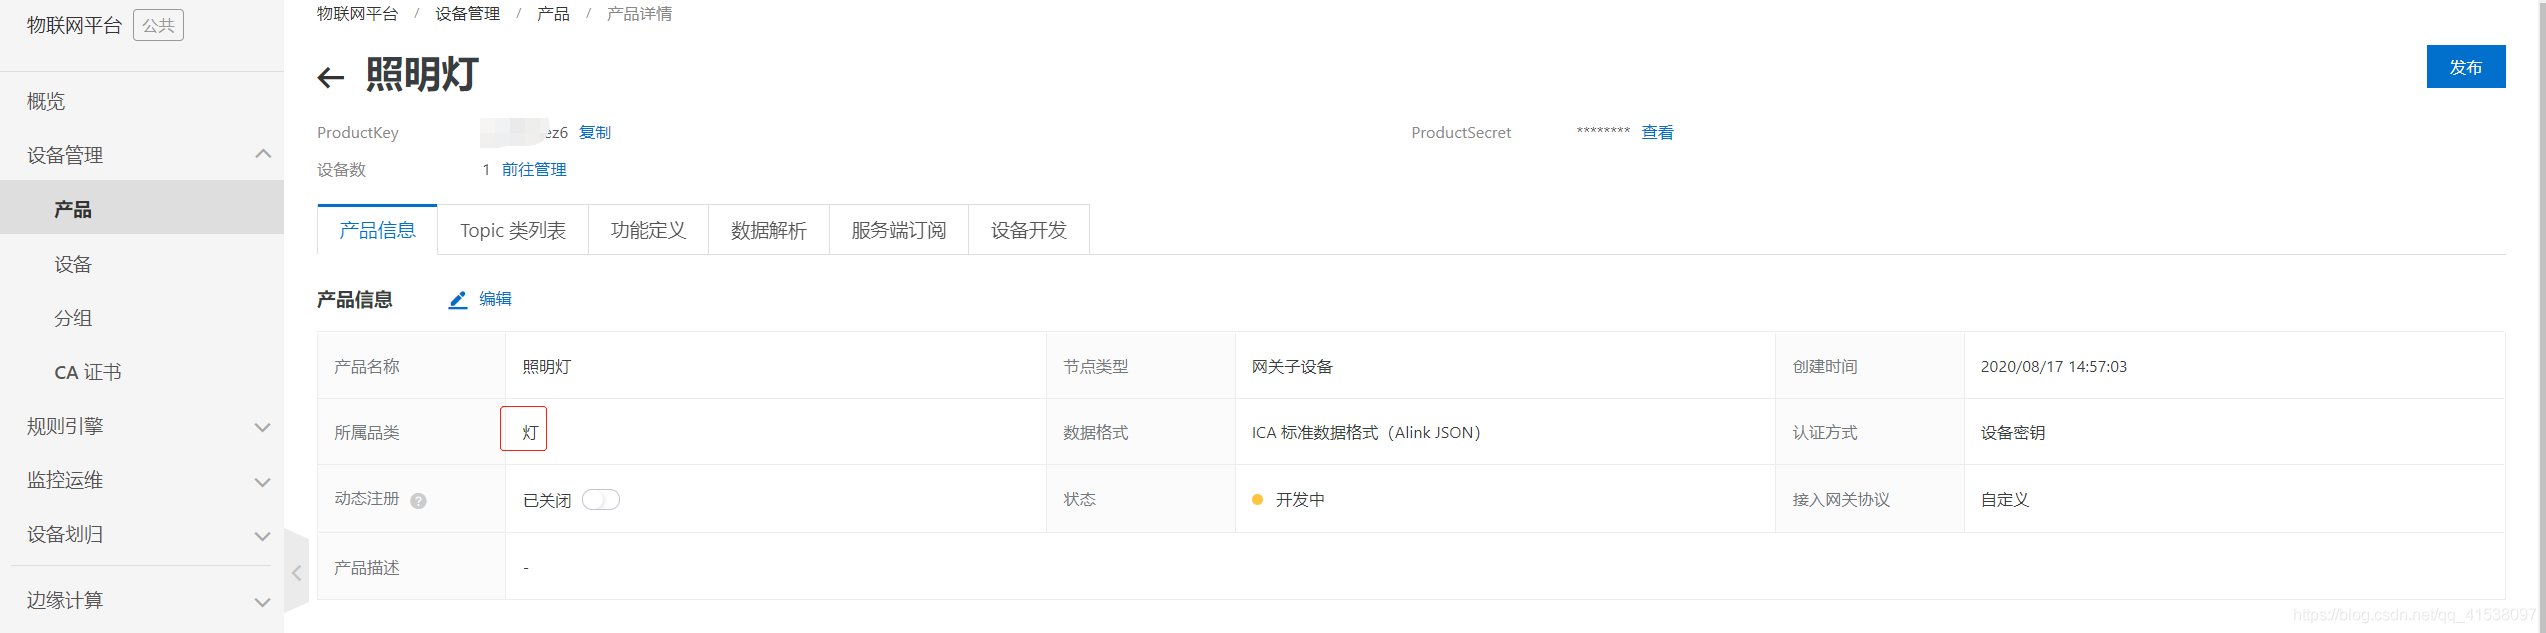Viewport: 2546px width, 633px height.
Task: Click the 产品 breadcrumb link
Action: [553, 14]
